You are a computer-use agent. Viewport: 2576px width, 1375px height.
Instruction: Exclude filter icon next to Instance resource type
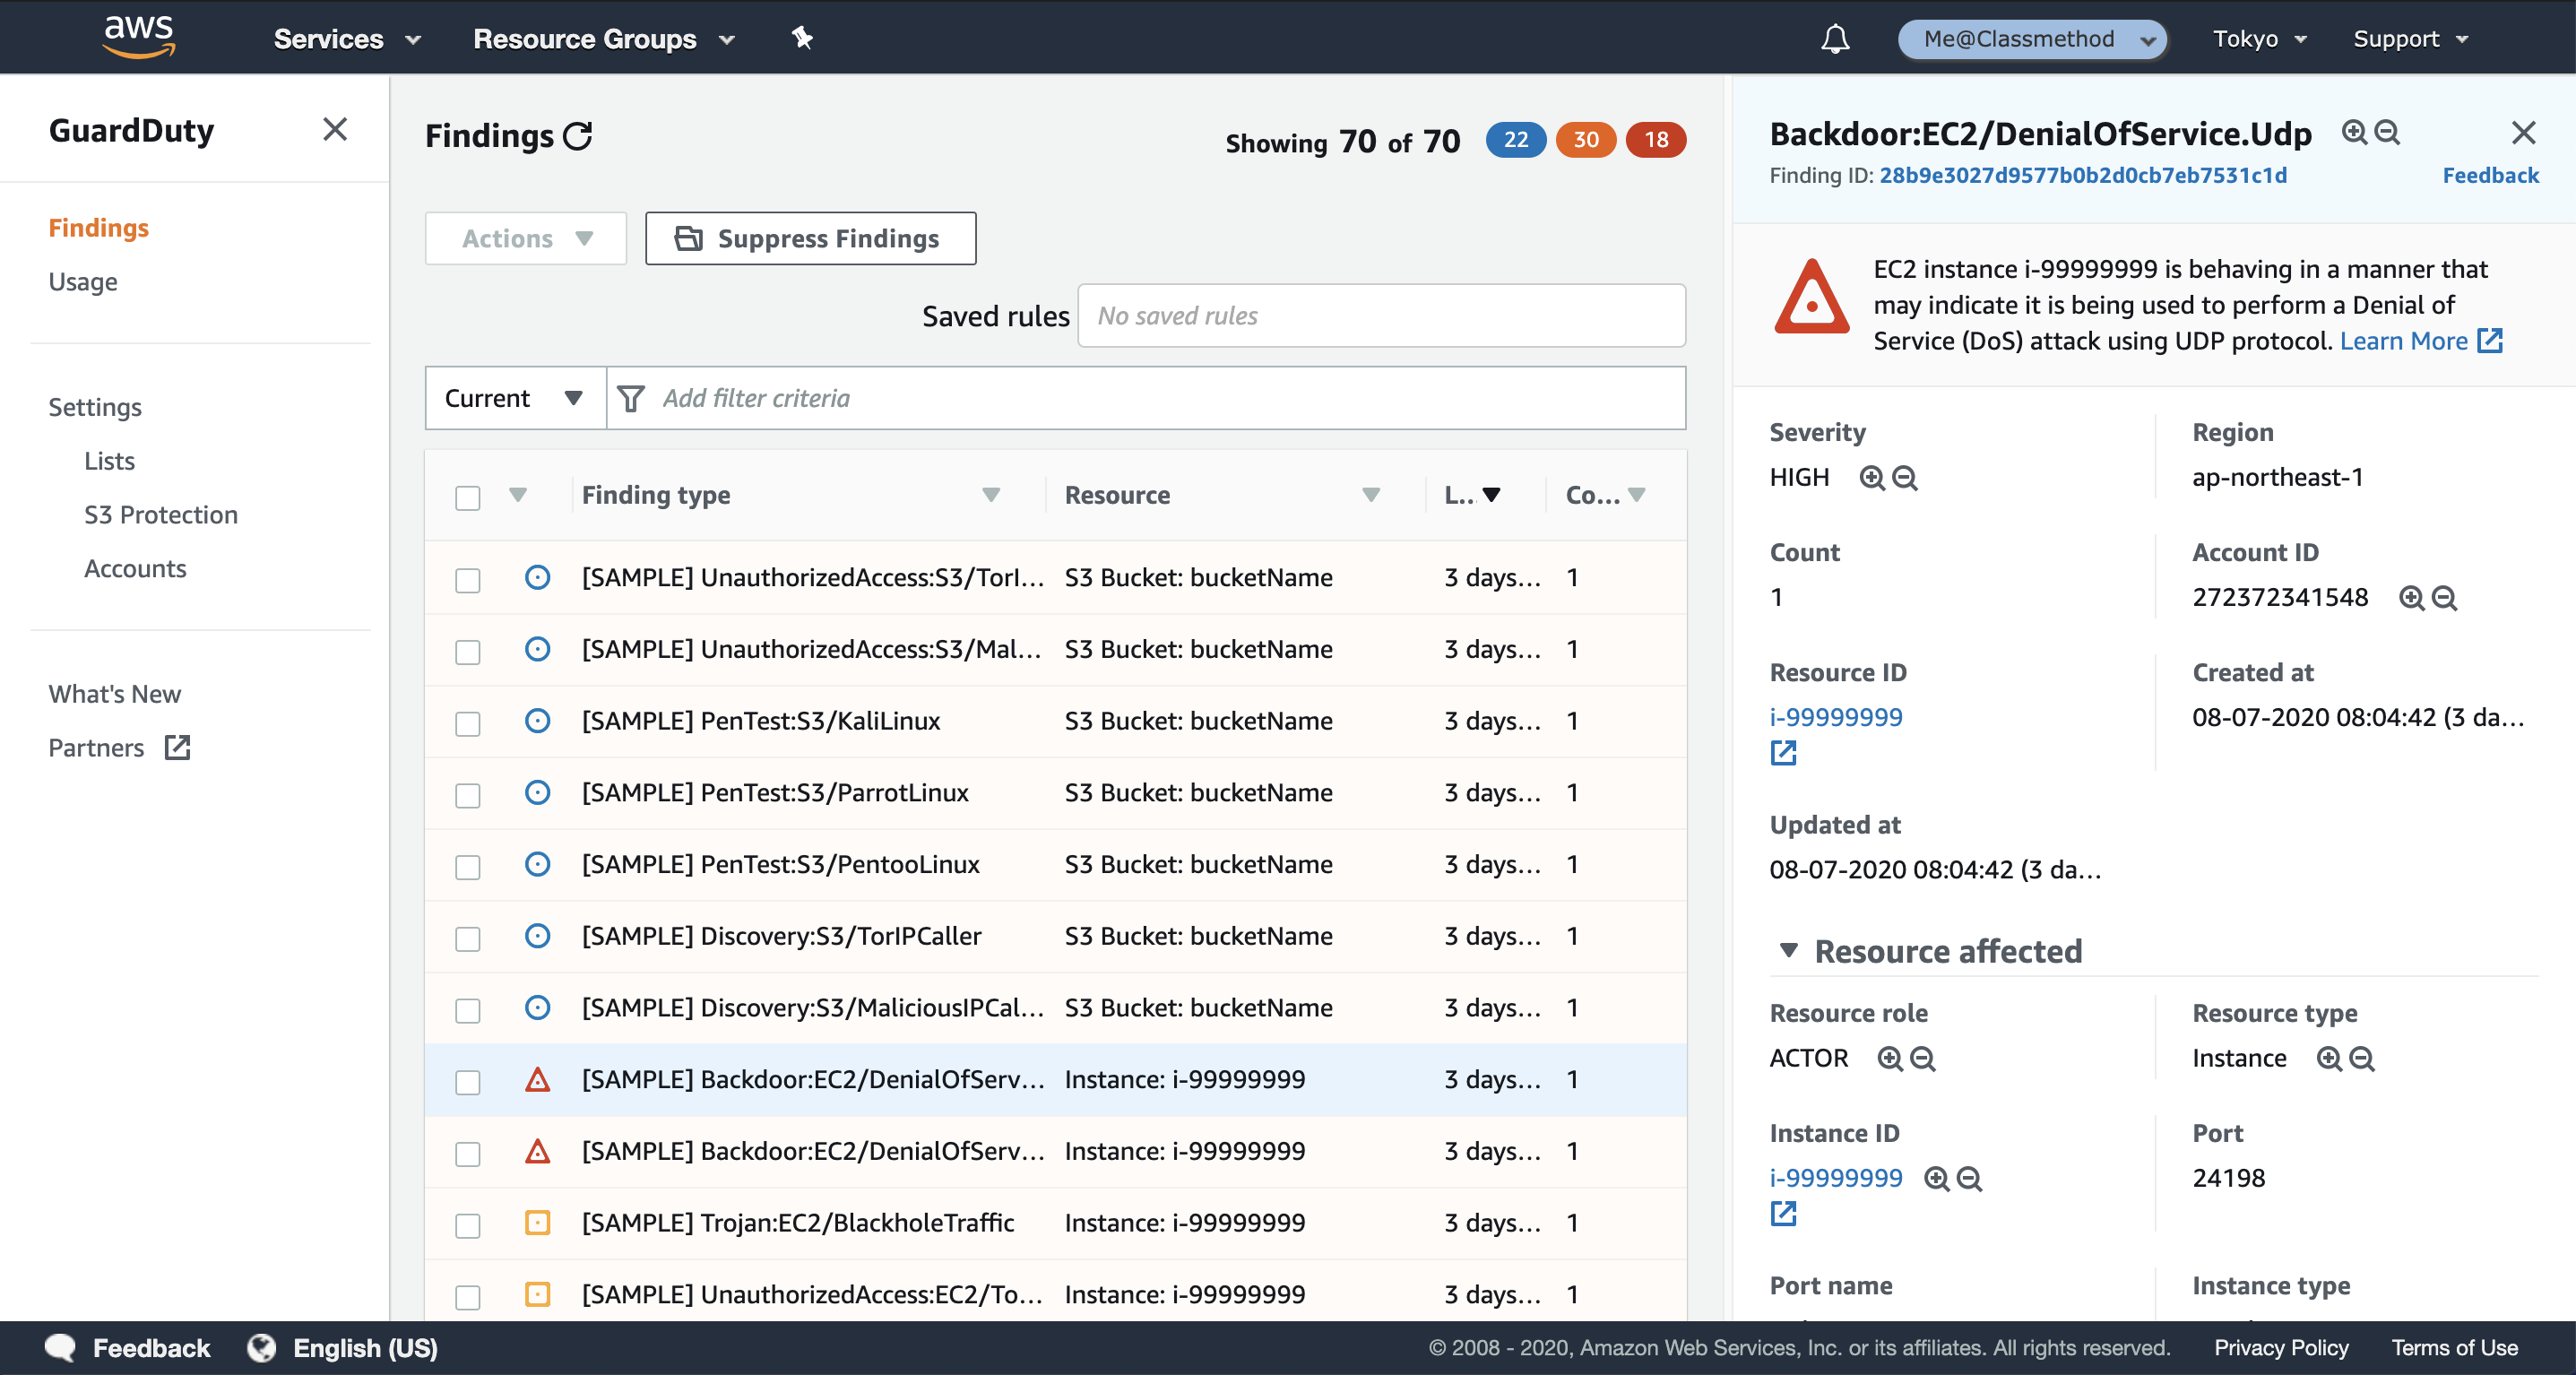coord(2362,1059)
